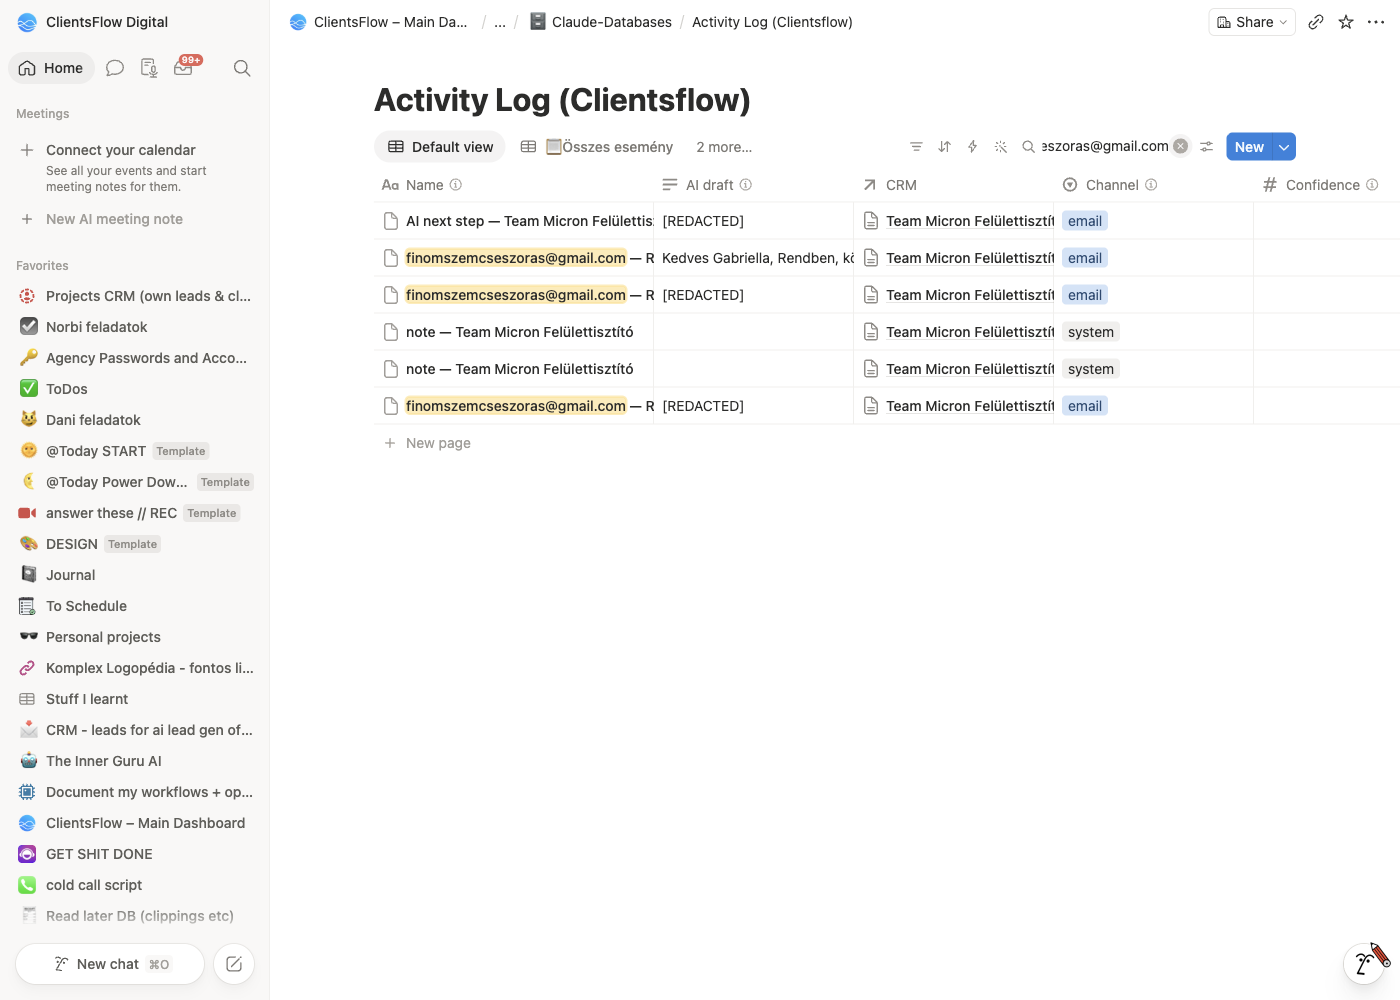The image size is (1400, 1000).
Task: Open Projects CRM favorite page
Action: click(135, 296)
